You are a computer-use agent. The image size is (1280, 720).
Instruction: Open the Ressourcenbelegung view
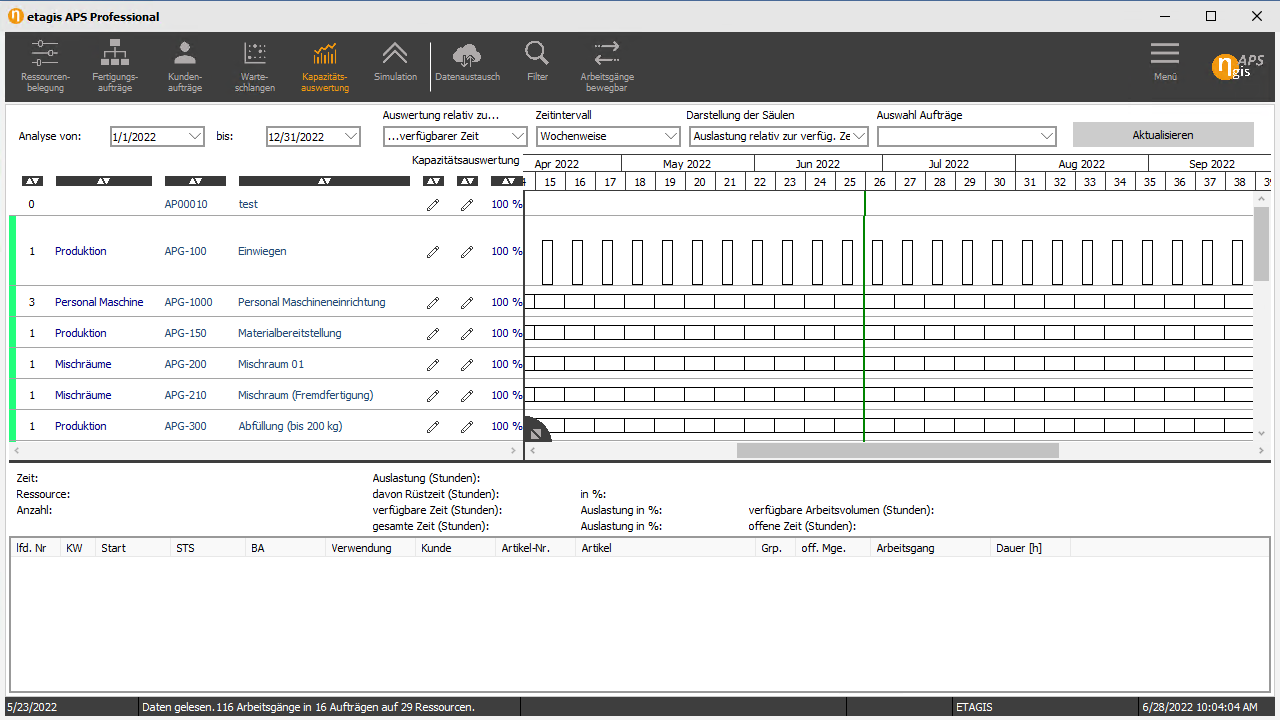pyautogui.click(x=45, y=67)
